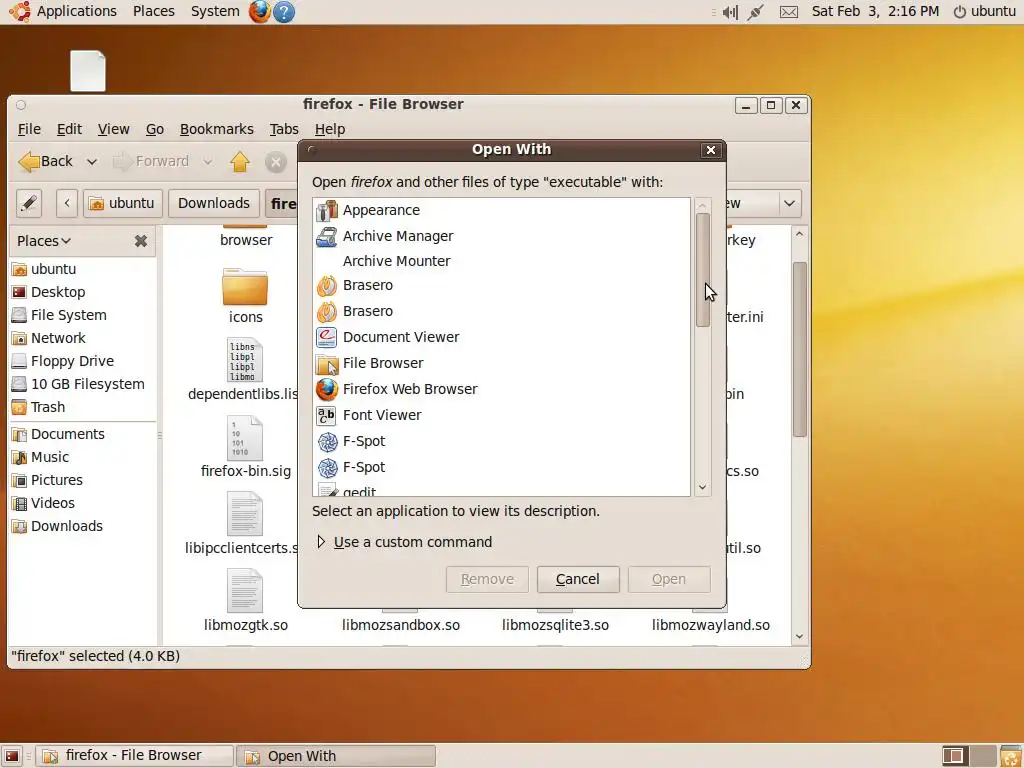Click the file view vertical scrollbar thumb
Screen dimensions: 1024x768
coord(799,349)
